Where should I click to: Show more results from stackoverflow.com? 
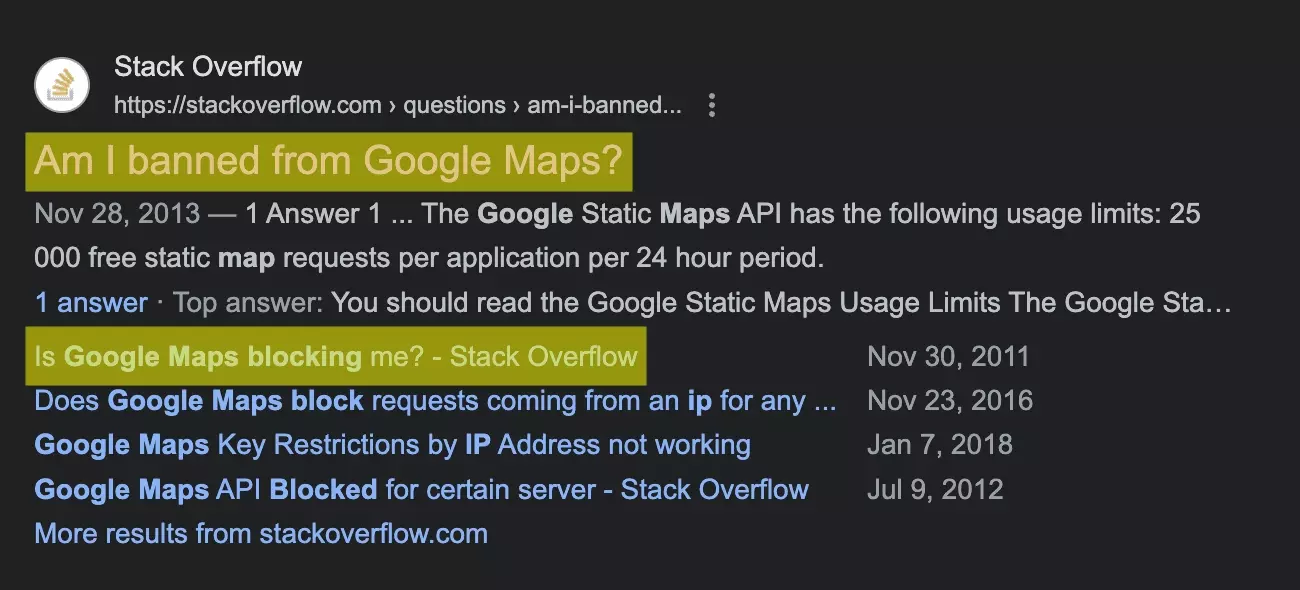tap(261, 533)
